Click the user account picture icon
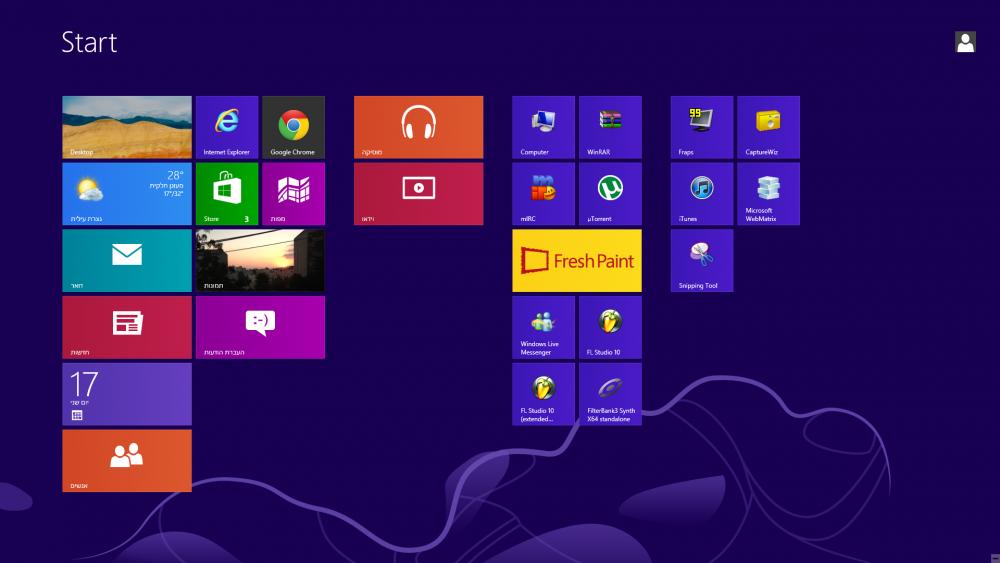 click(x=965, y=42)
